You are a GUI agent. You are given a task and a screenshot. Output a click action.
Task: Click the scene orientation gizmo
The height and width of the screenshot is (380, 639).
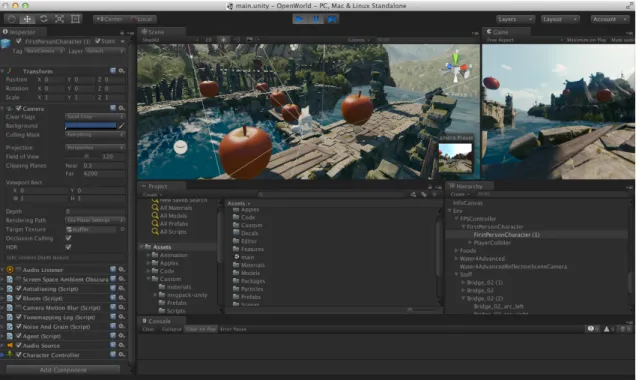point(456,67)
